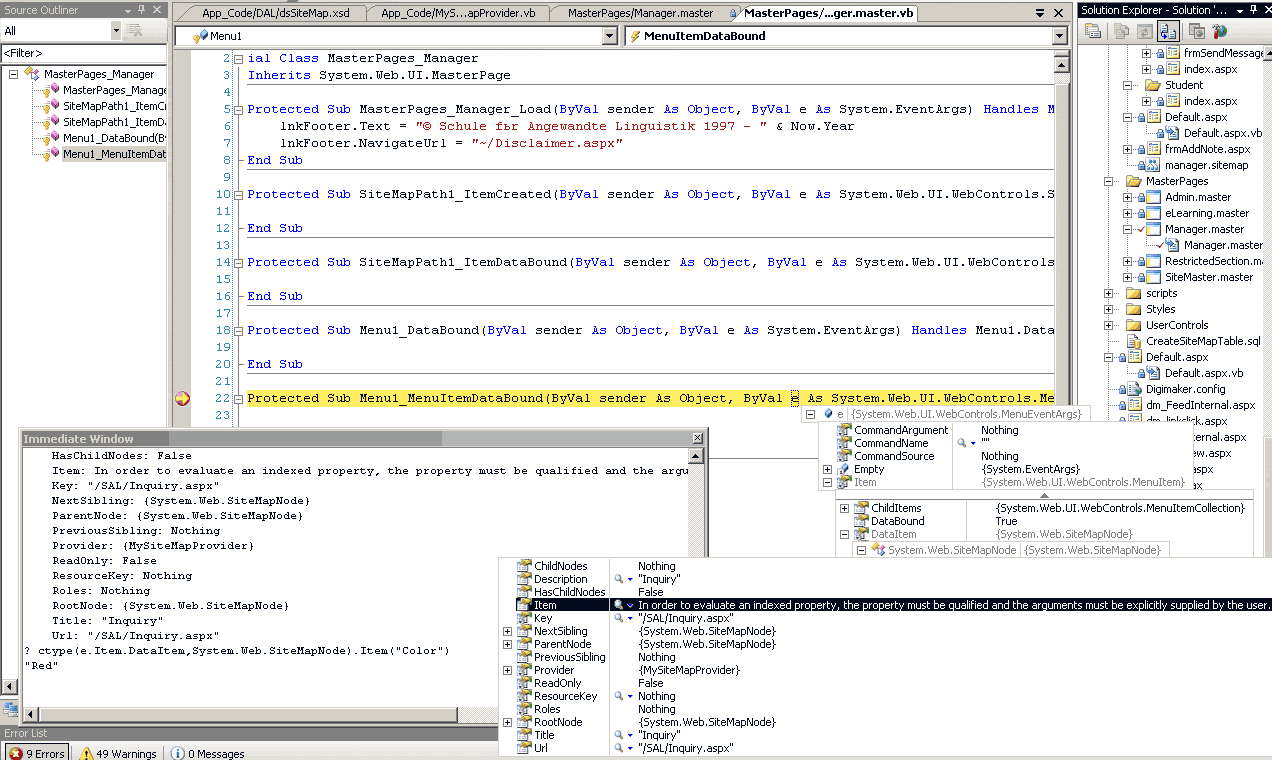Viewport: 1272px width, 760px height.
Task: Pin the Source Outliner panel
Action: (142, 10)
